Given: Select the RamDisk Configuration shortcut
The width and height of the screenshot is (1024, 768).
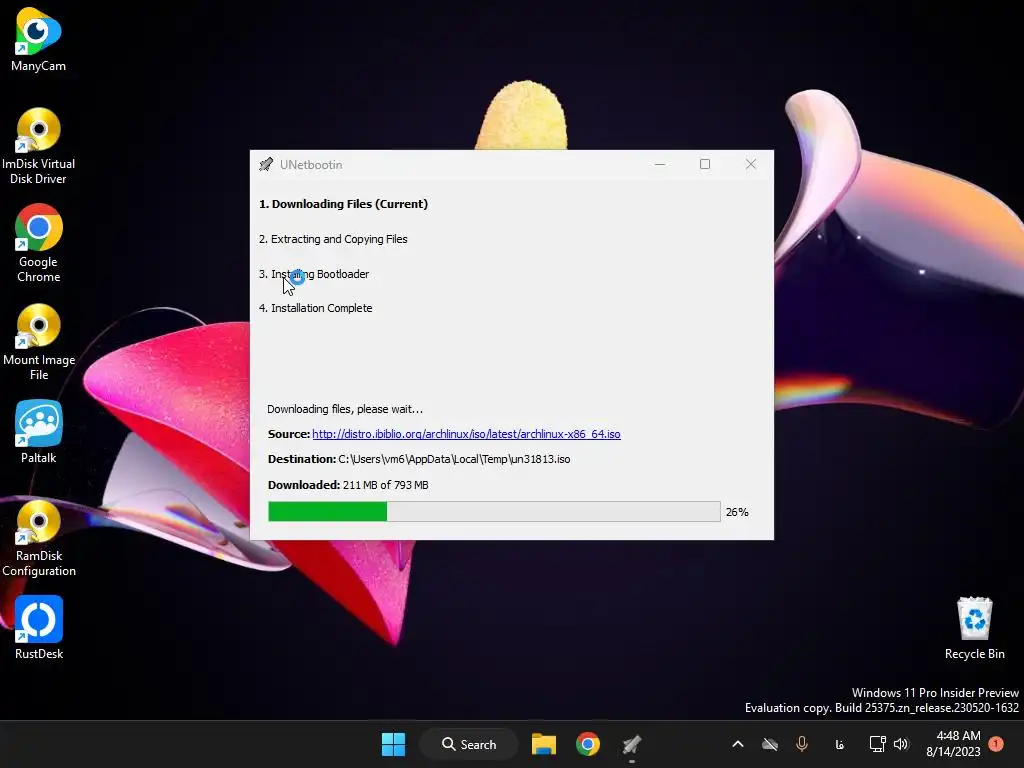Looking at the screenshot, I should pyautogui.click(x=38, y=538).
